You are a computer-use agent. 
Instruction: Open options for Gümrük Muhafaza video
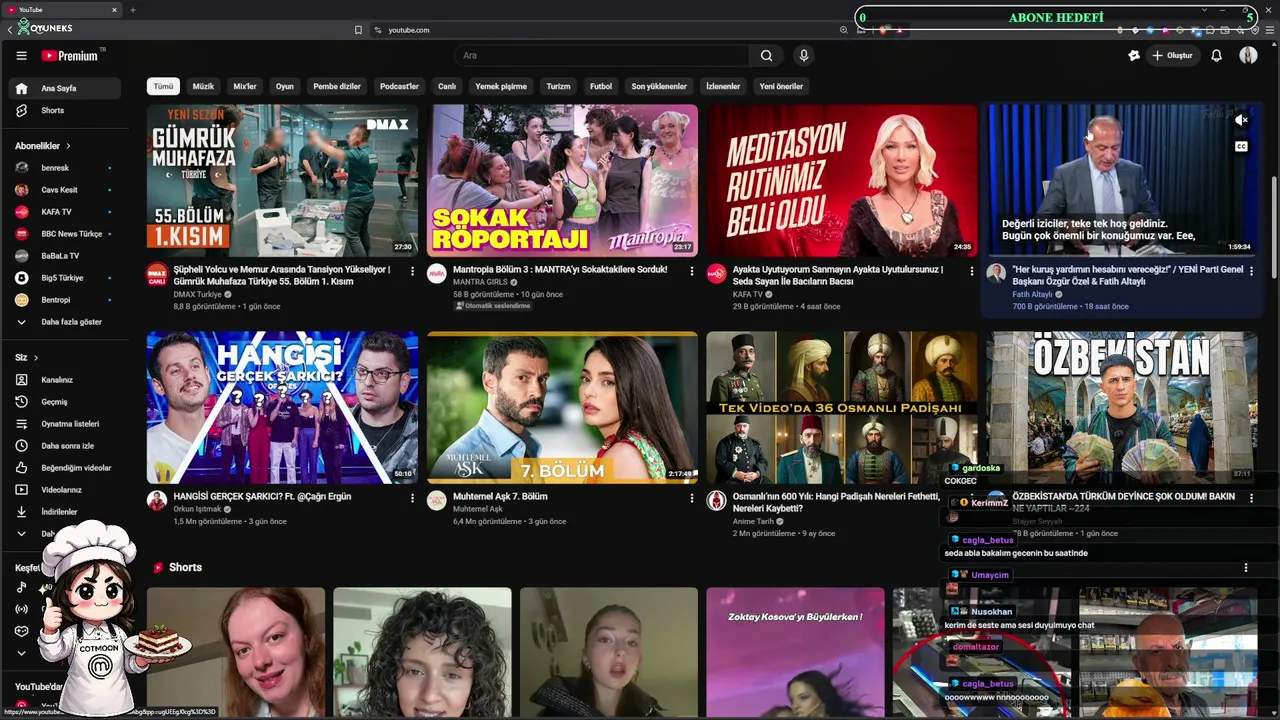point(412,271)
